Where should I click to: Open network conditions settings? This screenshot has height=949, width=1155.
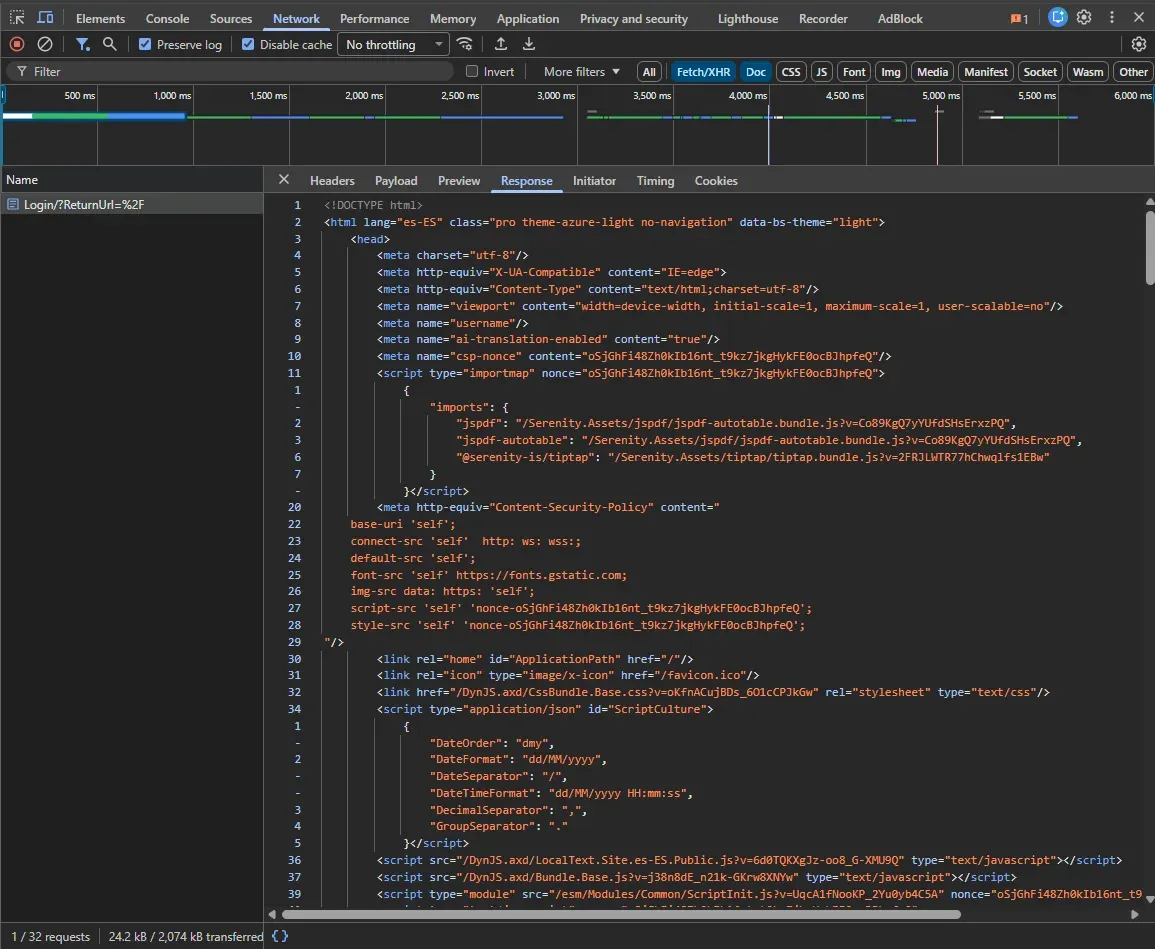[463, 44]
